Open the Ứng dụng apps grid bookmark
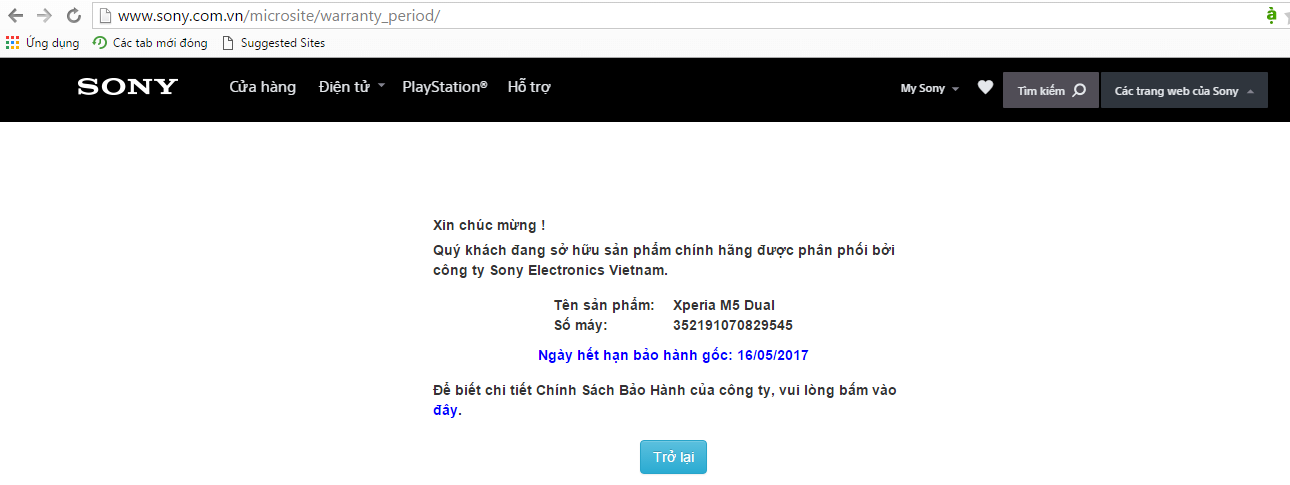 (x=42, y=43)
